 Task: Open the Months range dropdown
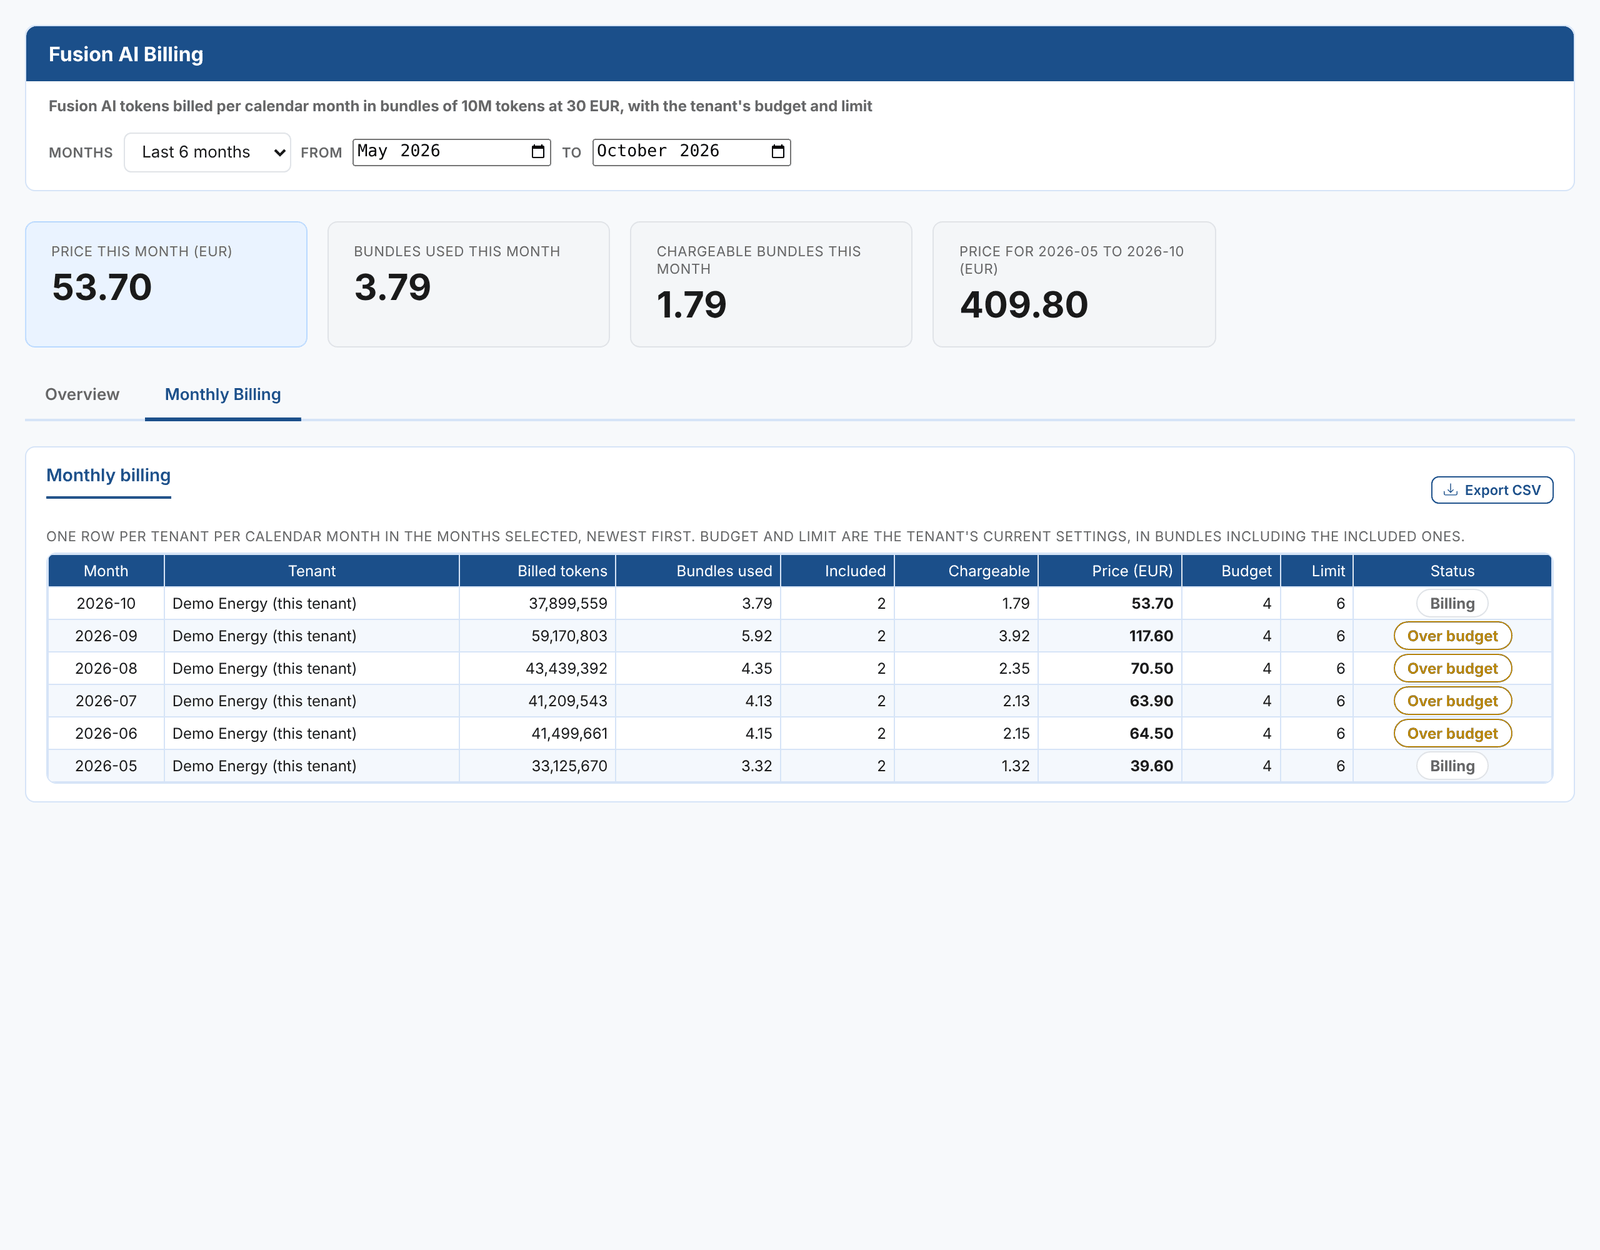(x=207, y=152)
